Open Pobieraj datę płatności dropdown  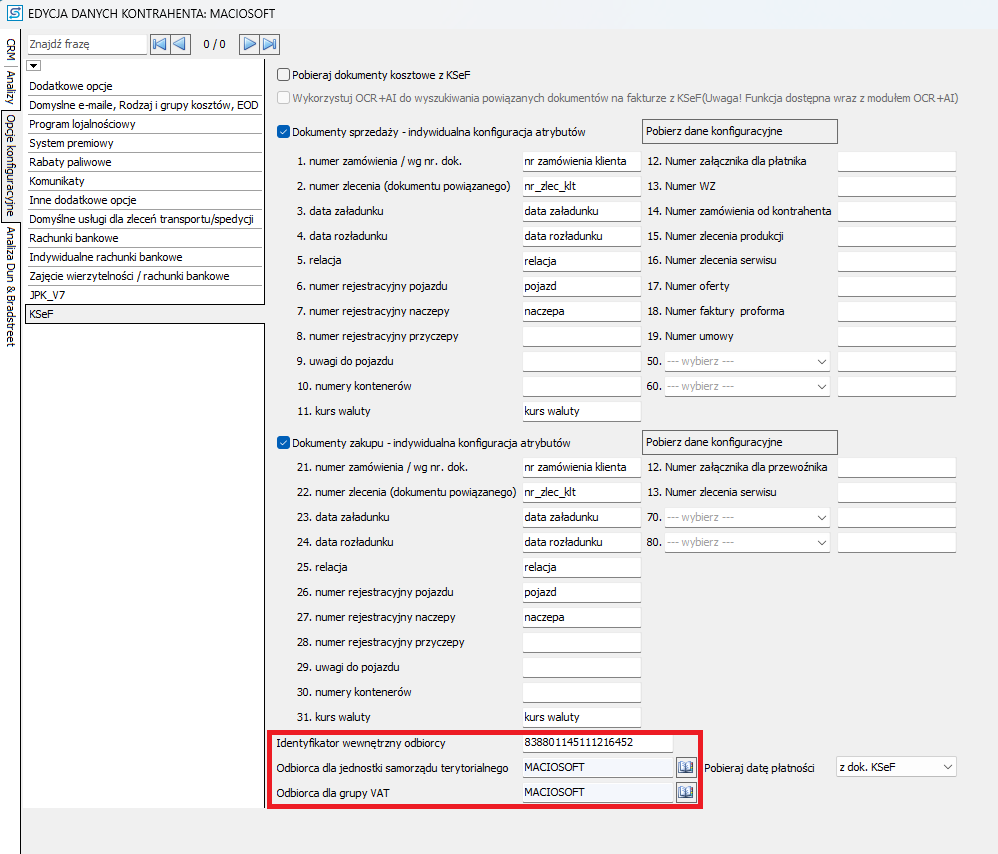896,767
